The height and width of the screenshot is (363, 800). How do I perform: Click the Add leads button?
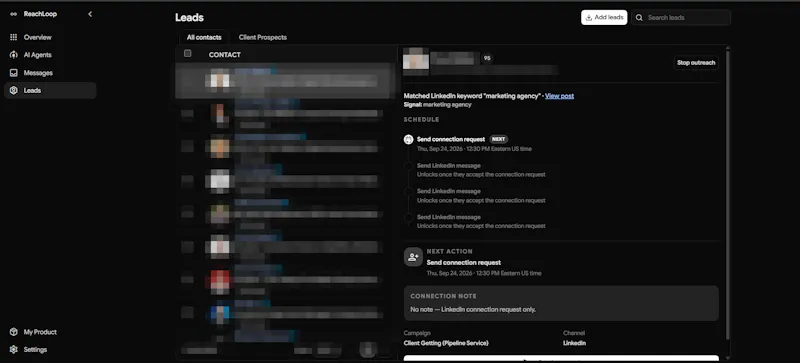point(604,17)
